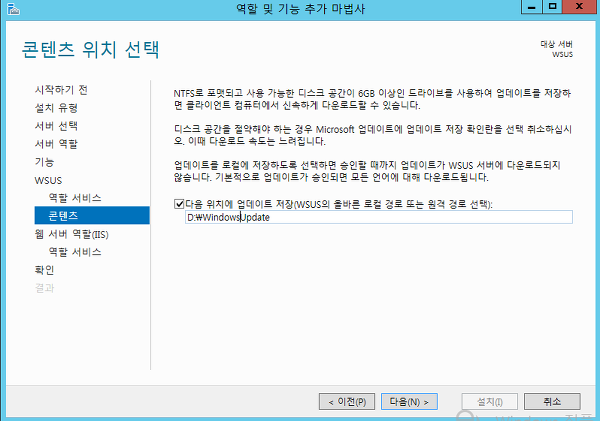Open the 웹 서버 역할(IIS) step
The height and width of the screenshot is (421, 600).
(72, 234)
